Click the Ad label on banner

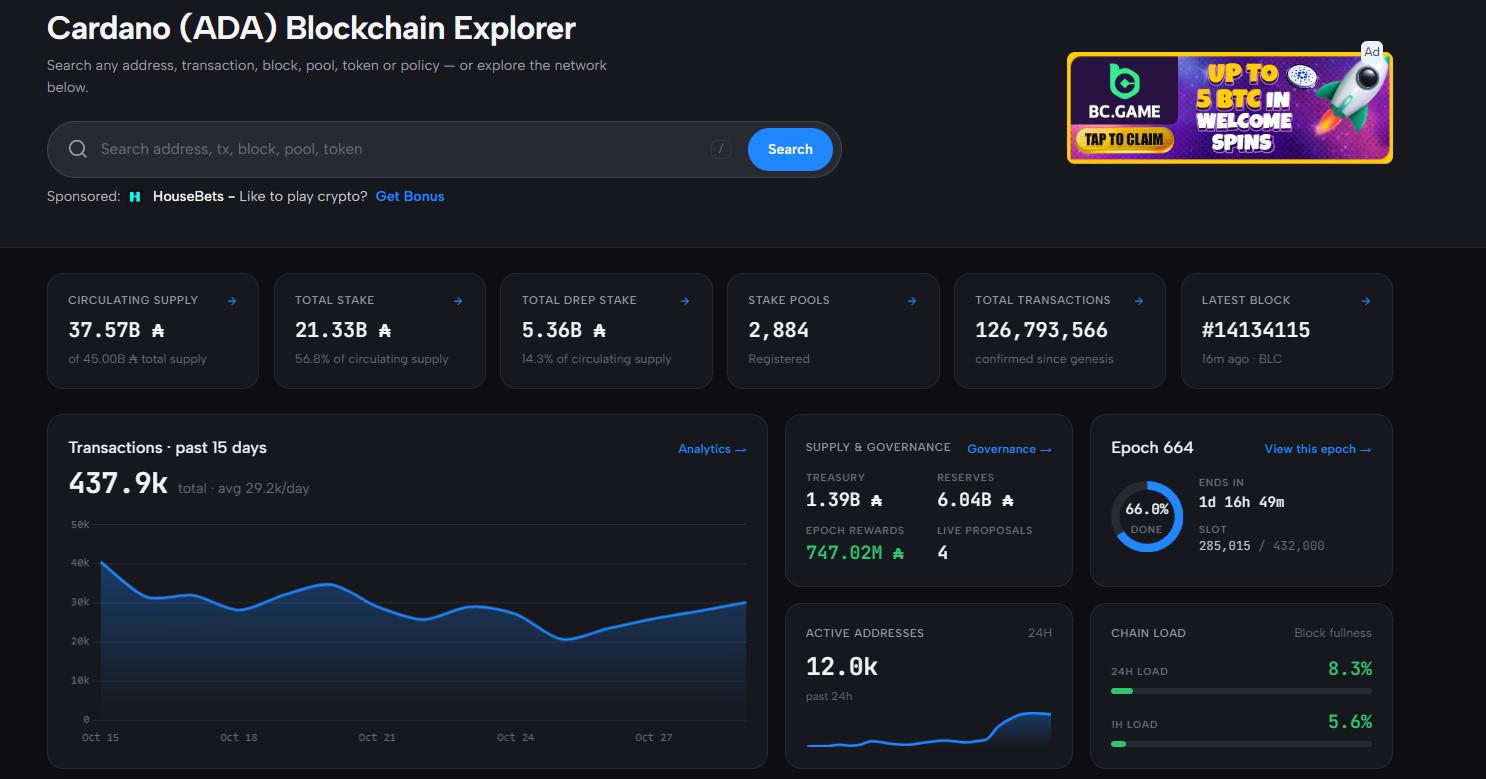click(x=1372, y=52)
